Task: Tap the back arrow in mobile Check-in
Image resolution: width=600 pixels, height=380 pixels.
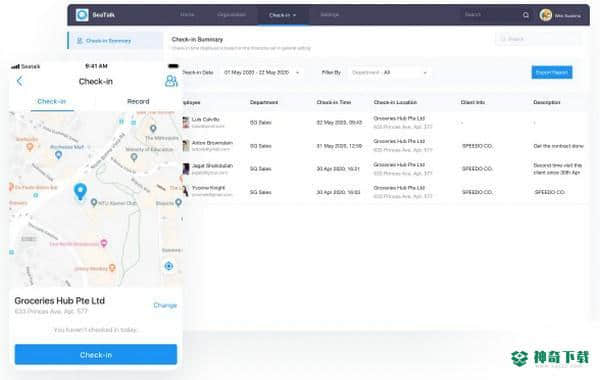Action: [x=20, y=81]
